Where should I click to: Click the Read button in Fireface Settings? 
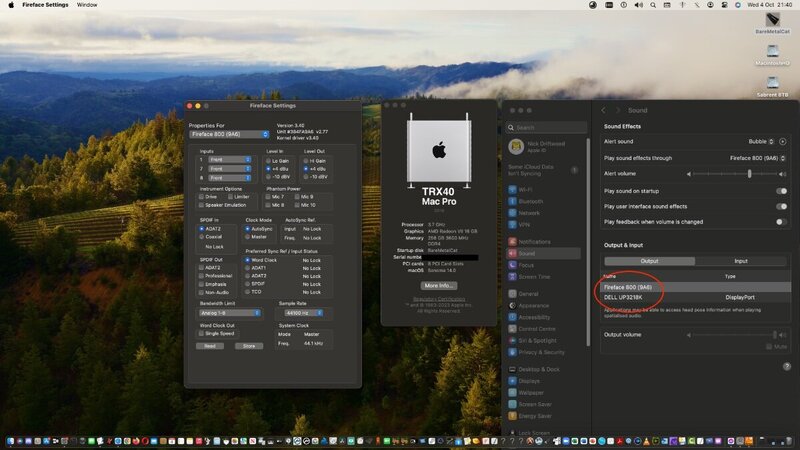click(x=210, y=346)
